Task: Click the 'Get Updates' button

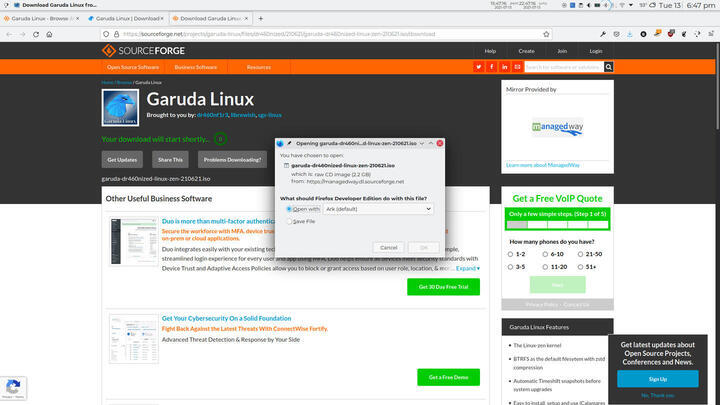Action: pos(122,160)
